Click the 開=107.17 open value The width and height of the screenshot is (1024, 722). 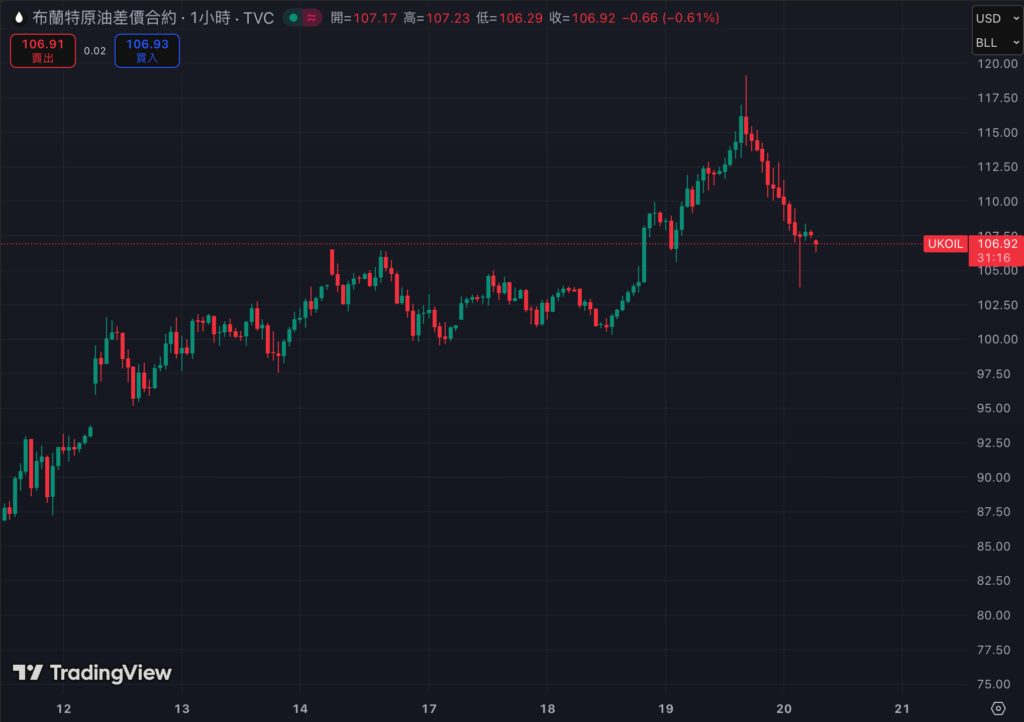(364, 18)
